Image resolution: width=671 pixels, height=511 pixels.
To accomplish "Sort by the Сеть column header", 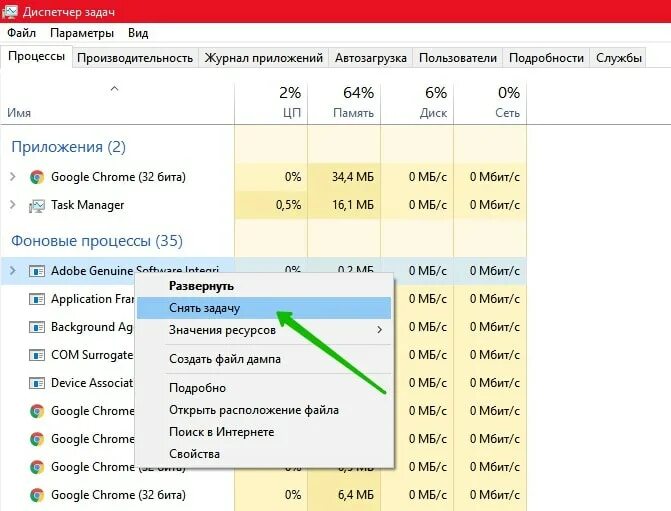I will 508,113.
